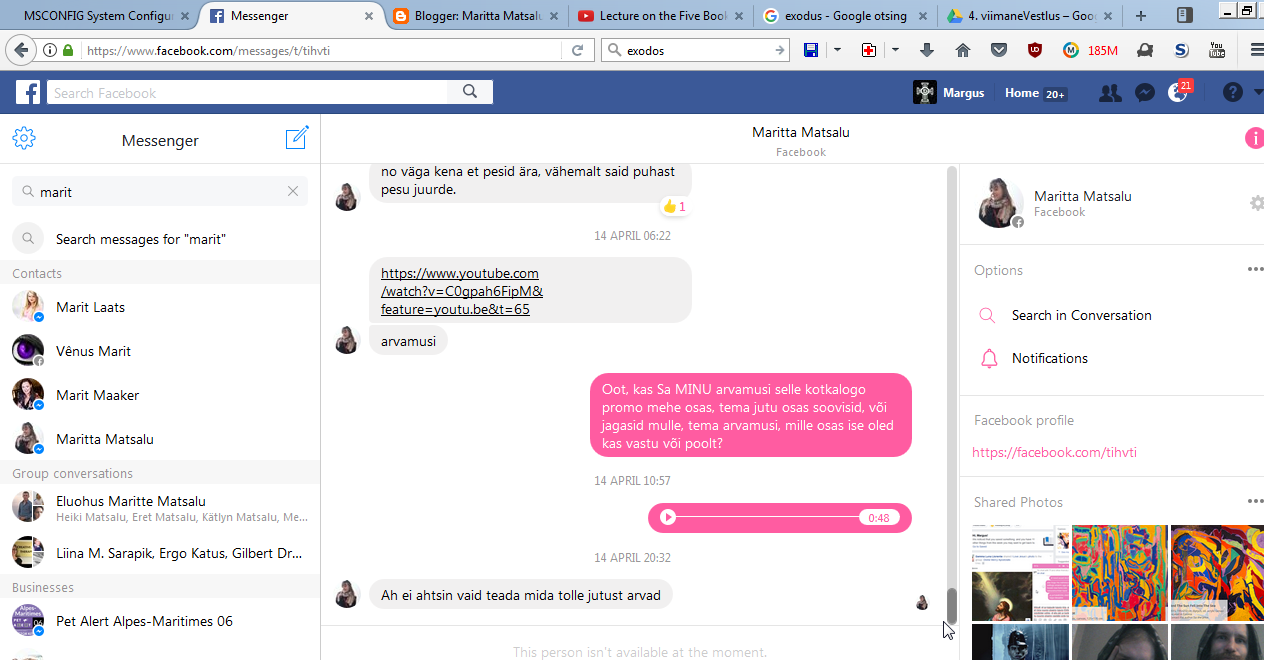This screenshot has width=1264, height=660.
Task: Open a new browser tab
Action: click(1141, 16)
